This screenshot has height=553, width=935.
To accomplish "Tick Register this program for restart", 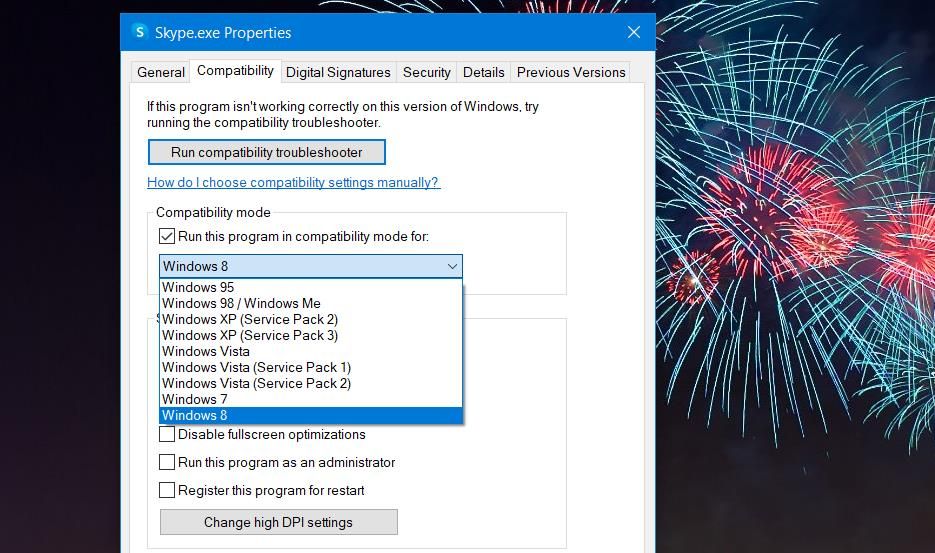I will pos(167,490).
